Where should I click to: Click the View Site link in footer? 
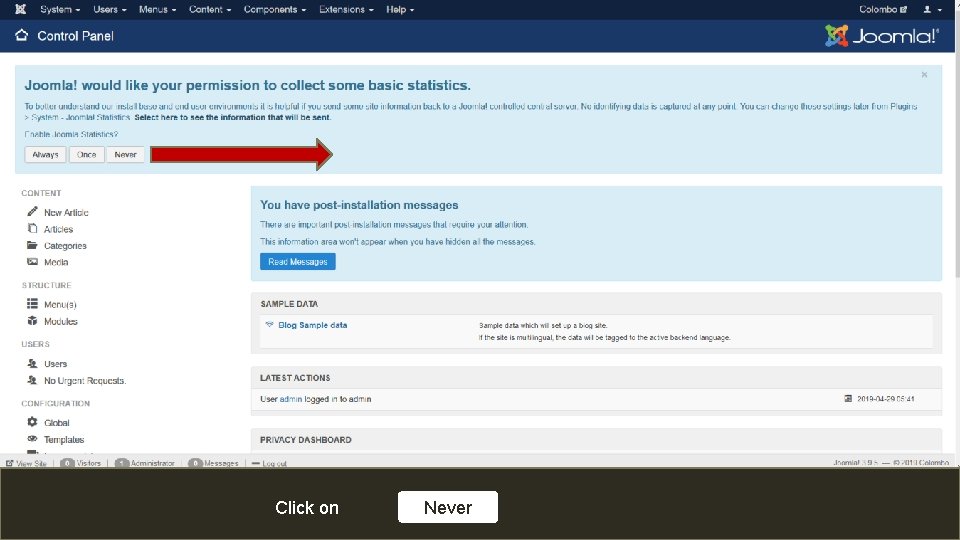click(26, 463)
